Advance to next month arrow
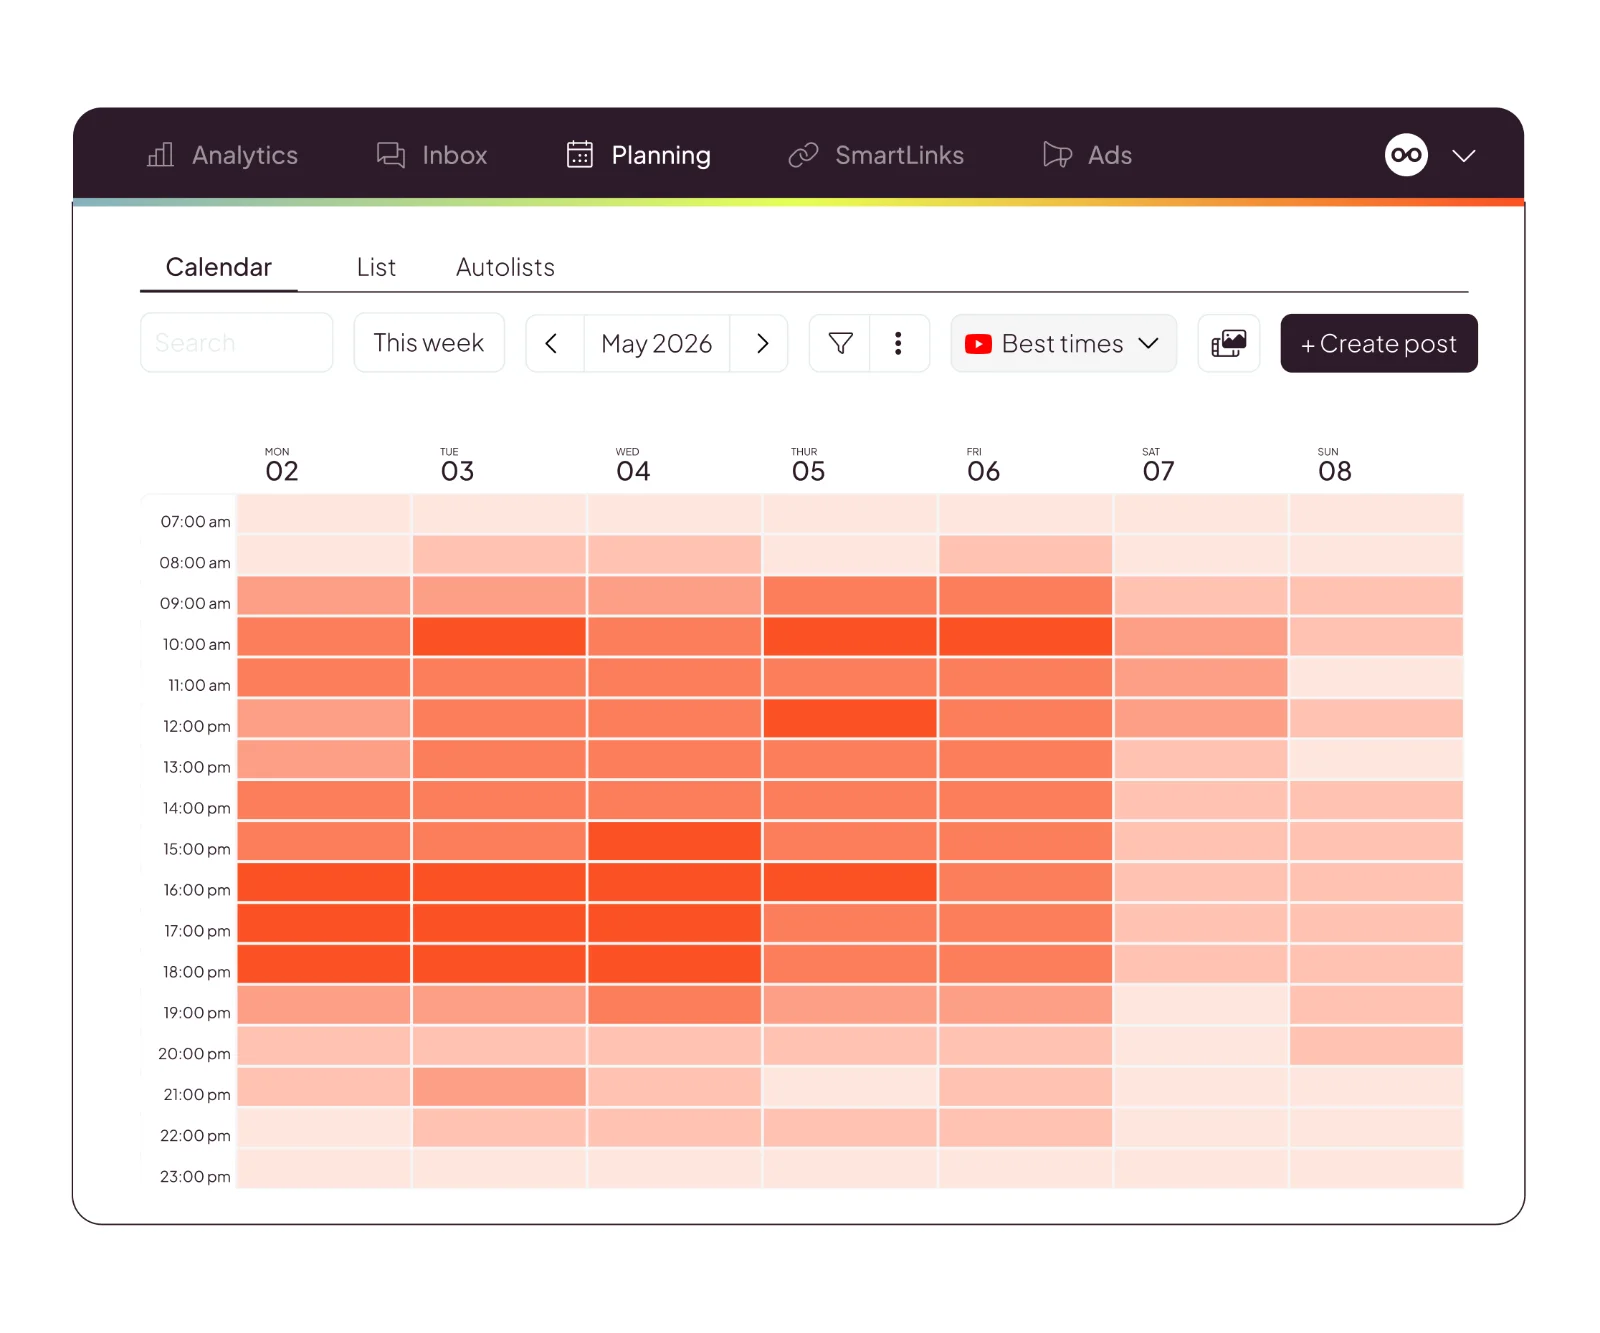 (x=761, y=343)
